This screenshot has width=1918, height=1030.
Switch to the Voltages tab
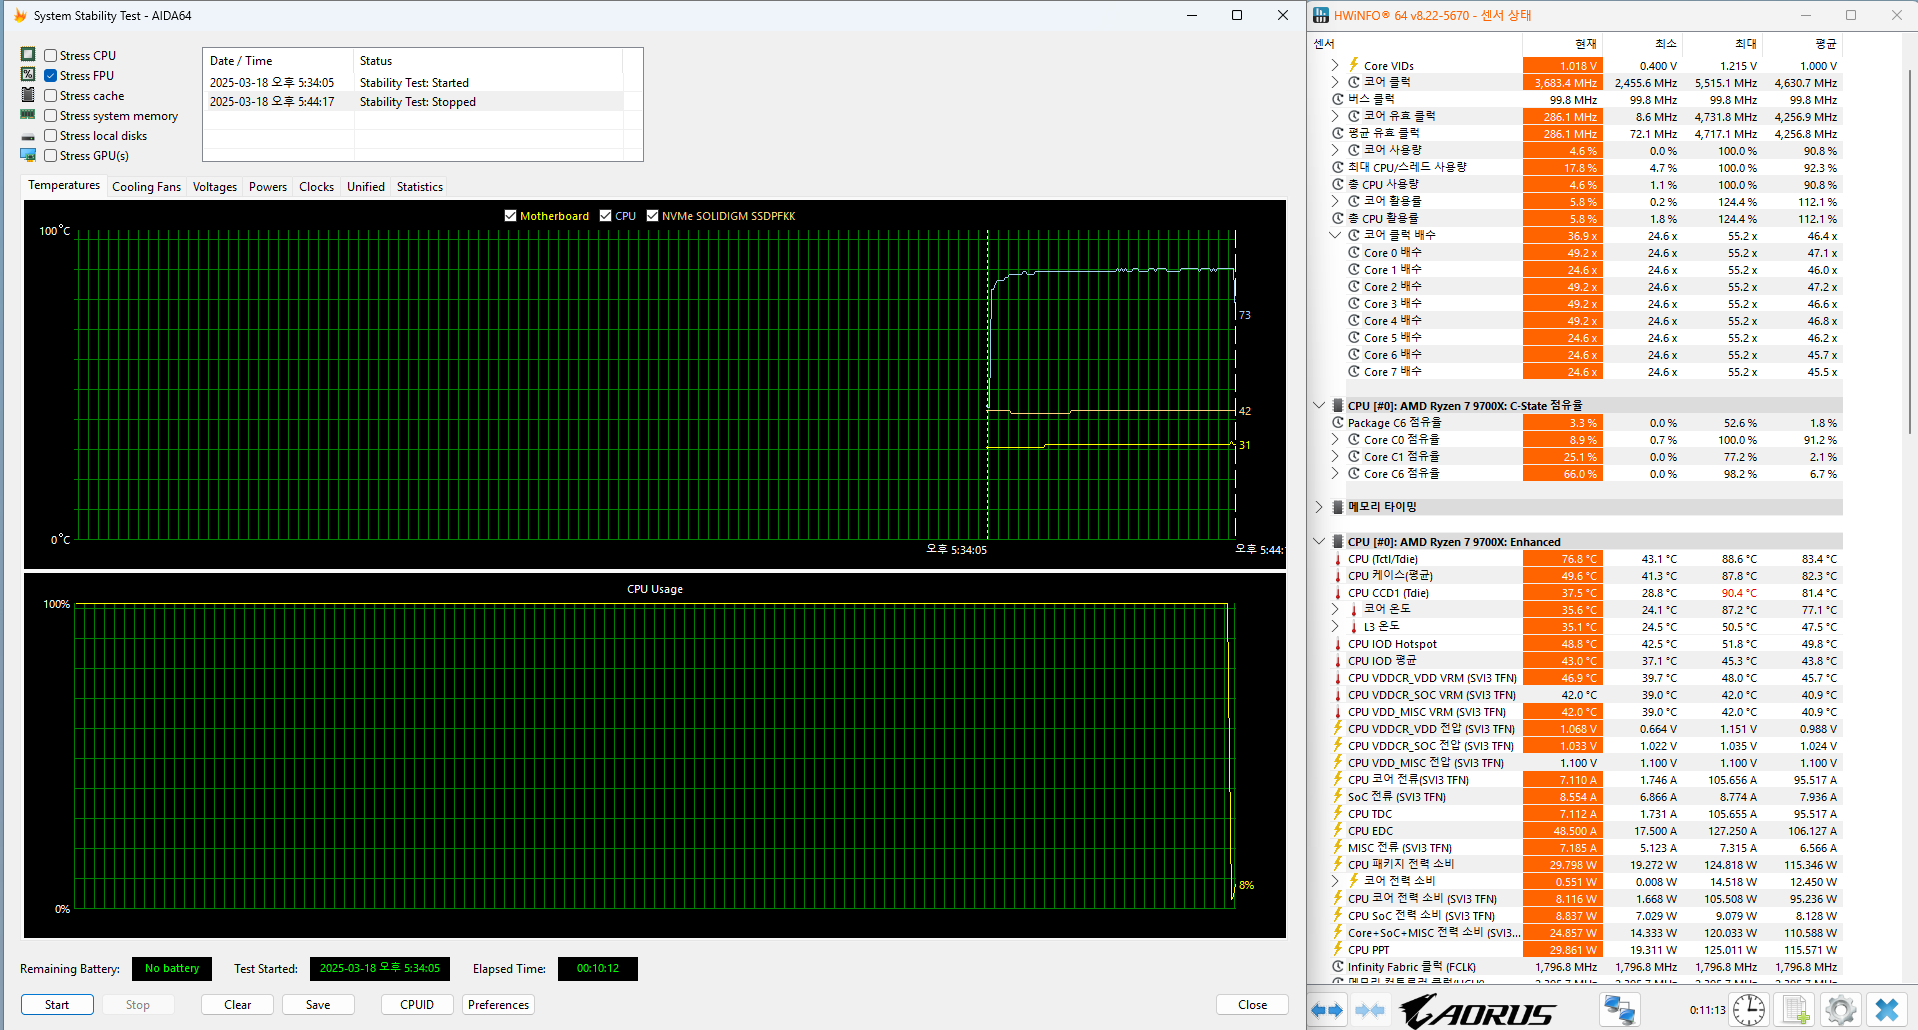tap(215, 187)
